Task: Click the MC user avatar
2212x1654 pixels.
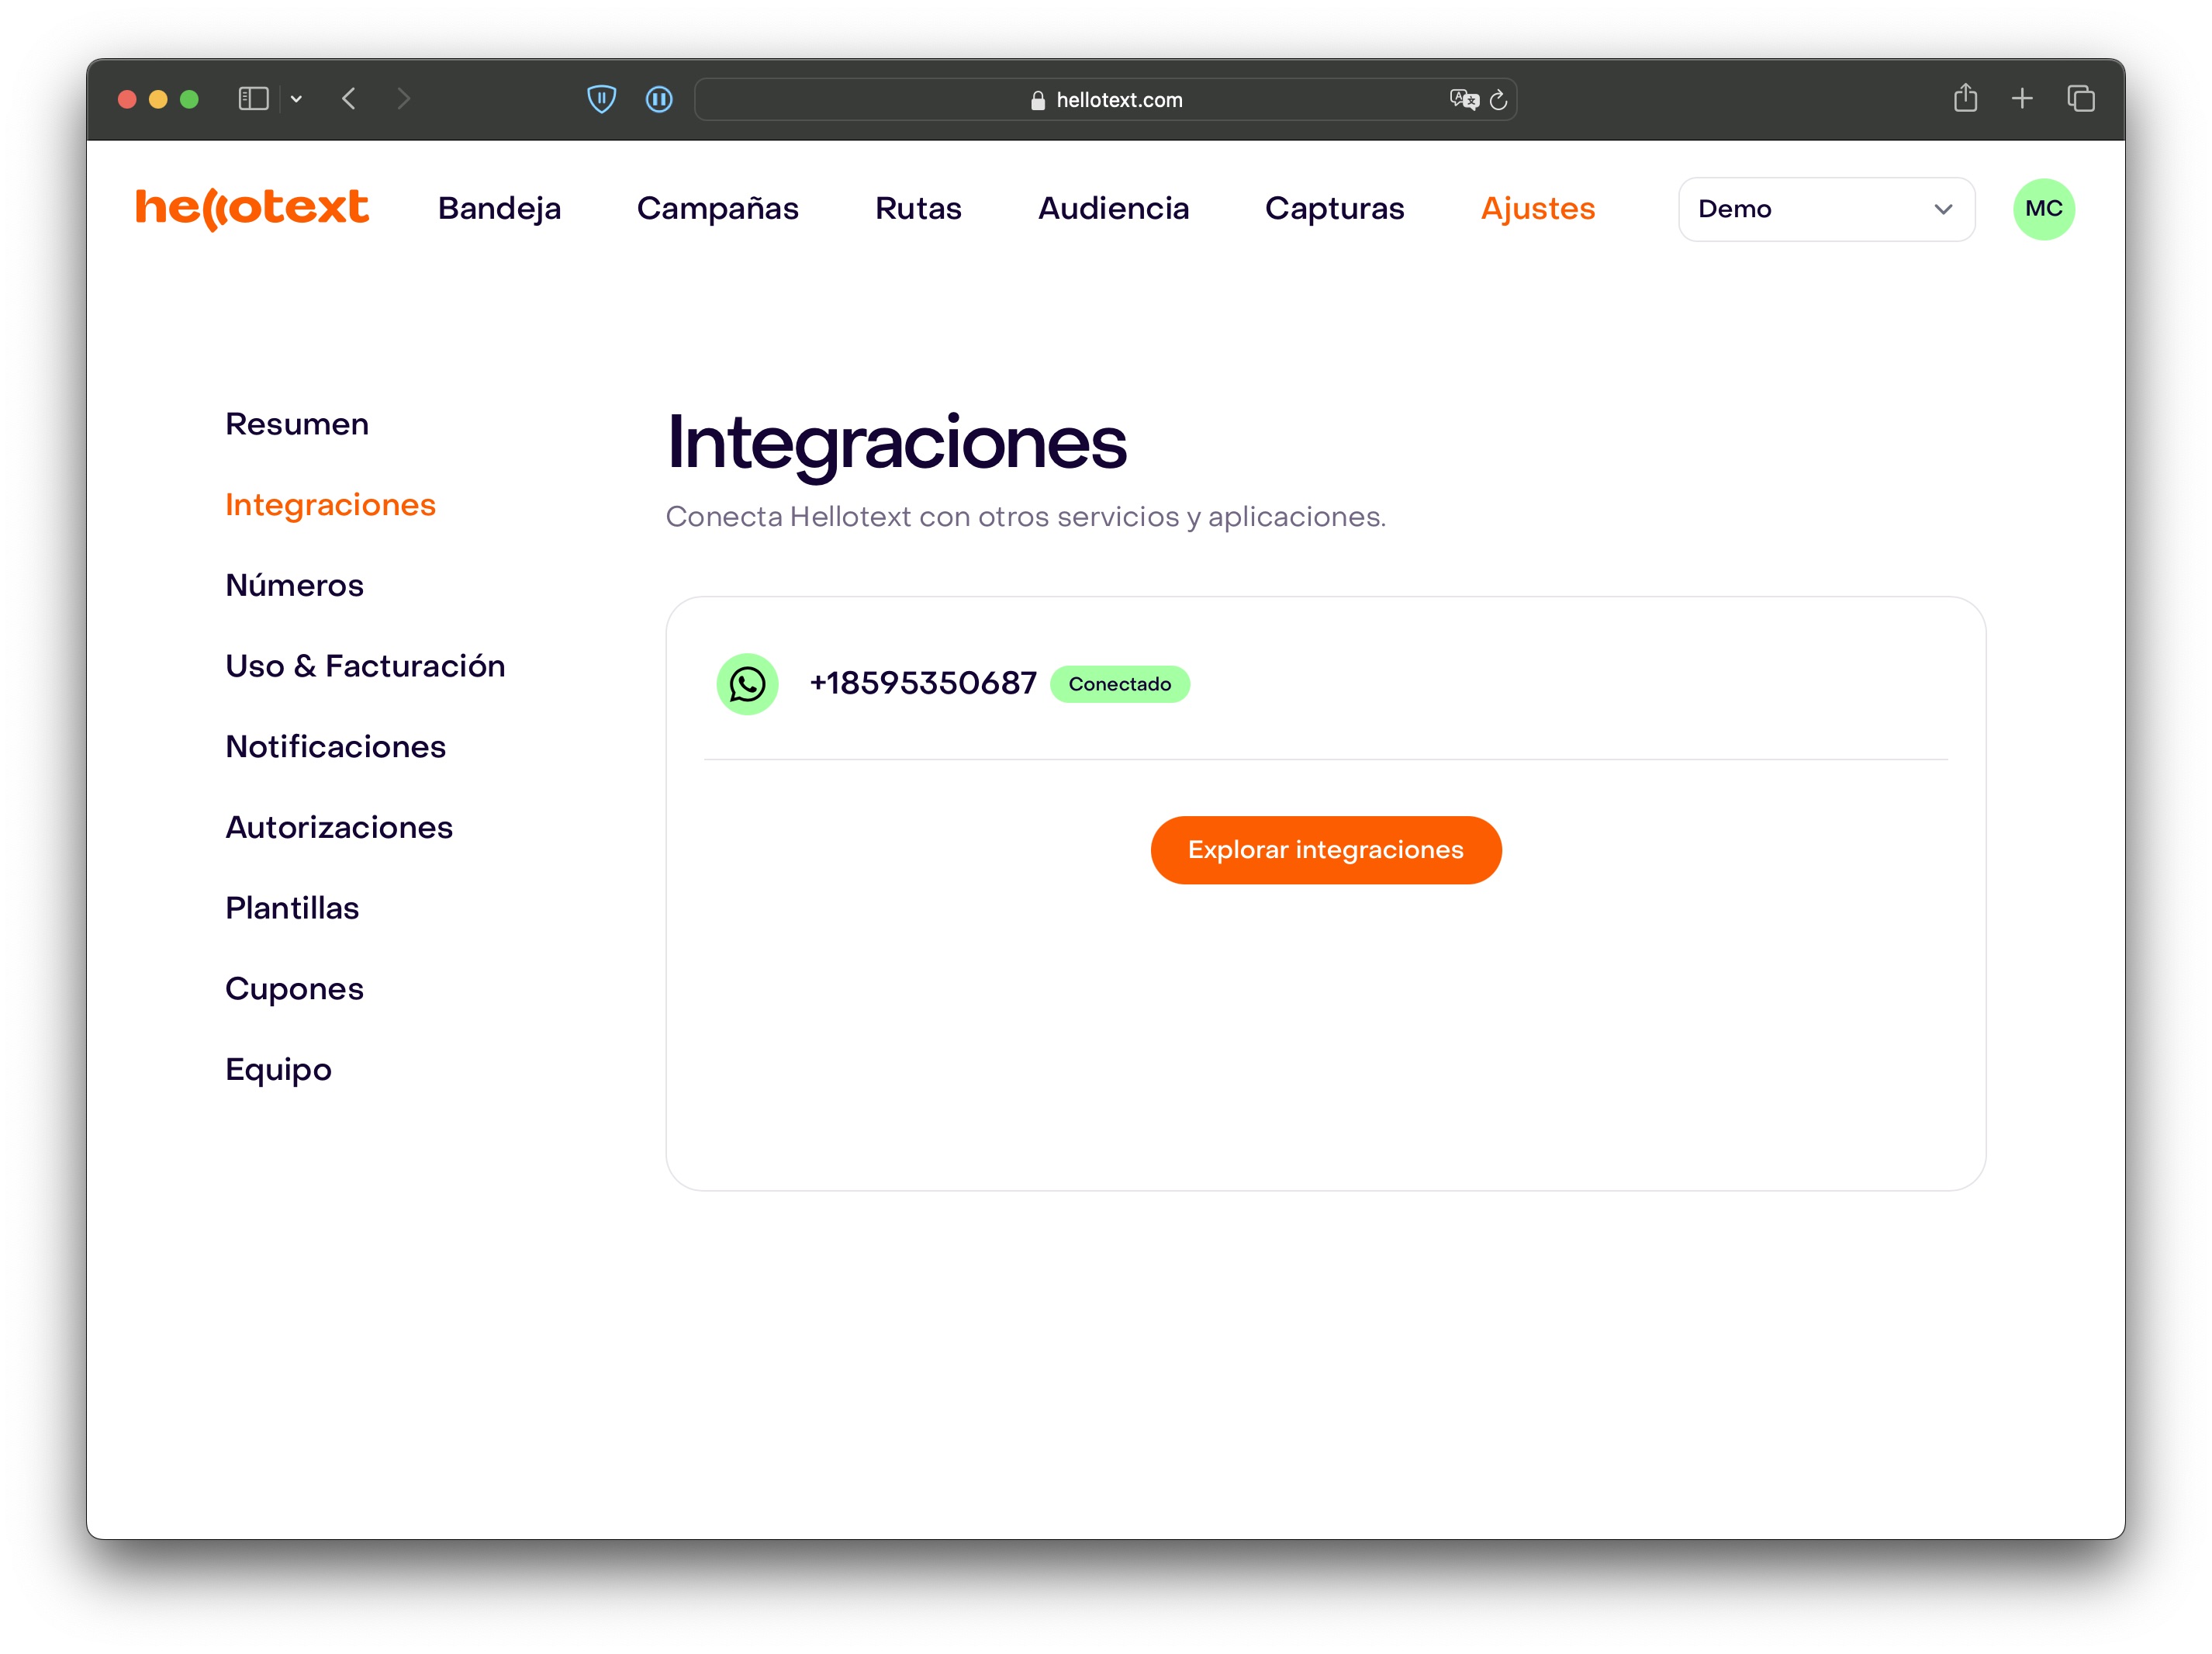Action: (x=2043, y=209)
